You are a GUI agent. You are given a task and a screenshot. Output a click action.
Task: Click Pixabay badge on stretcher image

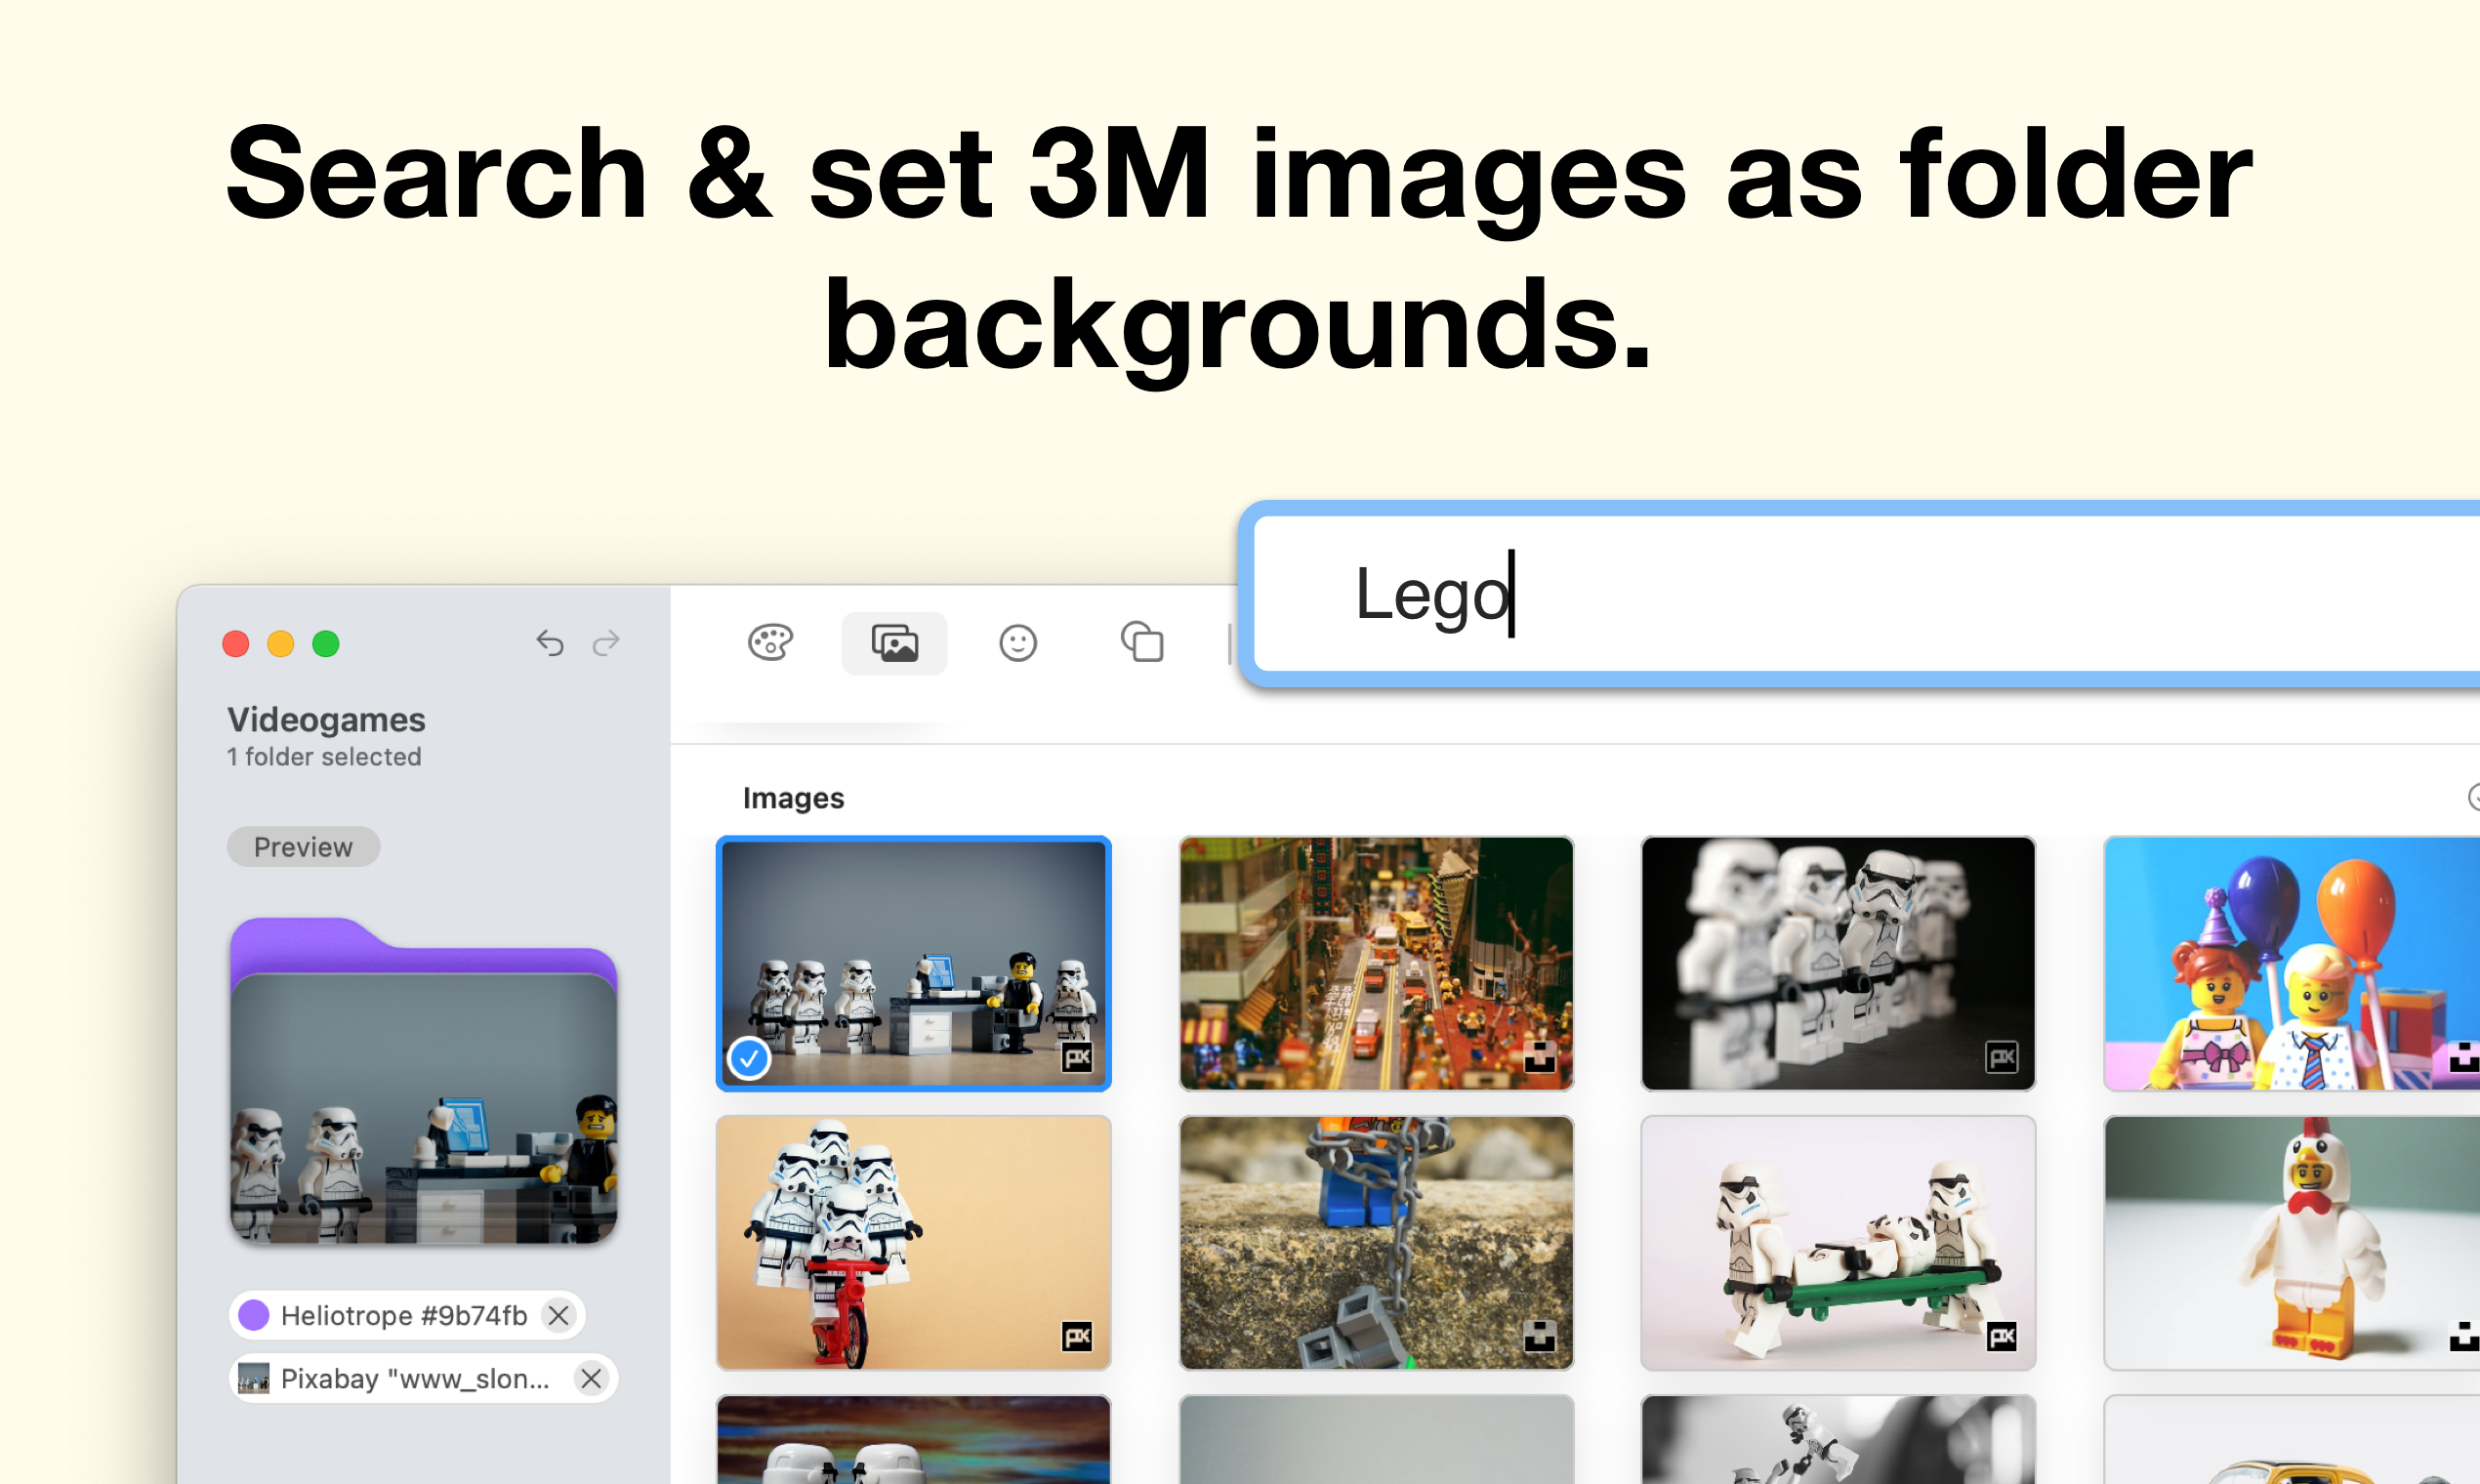pyautogui.click(x=2002, y=1336)
